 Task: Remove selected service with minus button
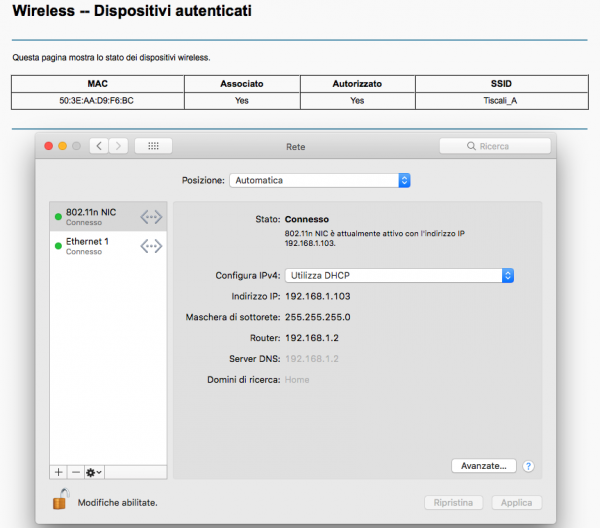click(76, 472)
